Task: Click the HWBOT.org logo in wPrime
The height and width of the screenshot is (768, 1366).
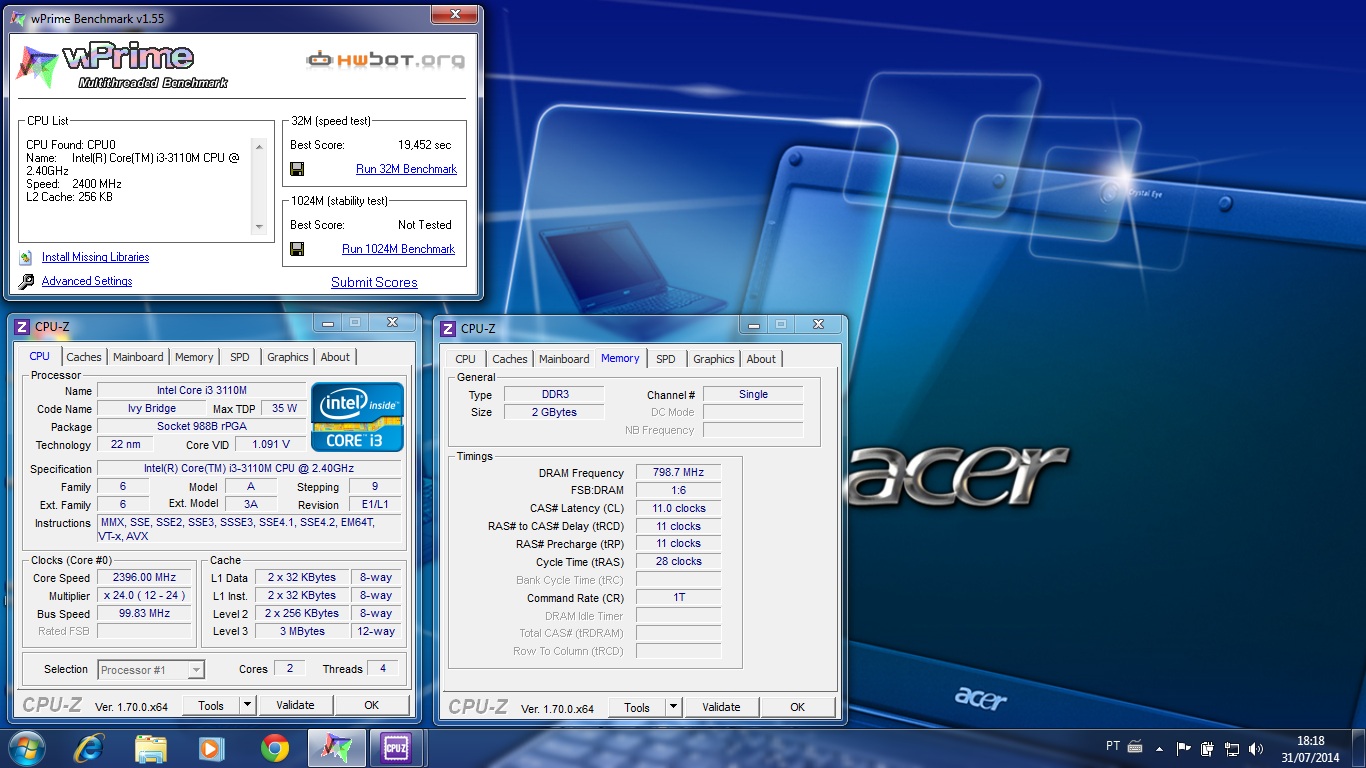Action: [385, 59]
